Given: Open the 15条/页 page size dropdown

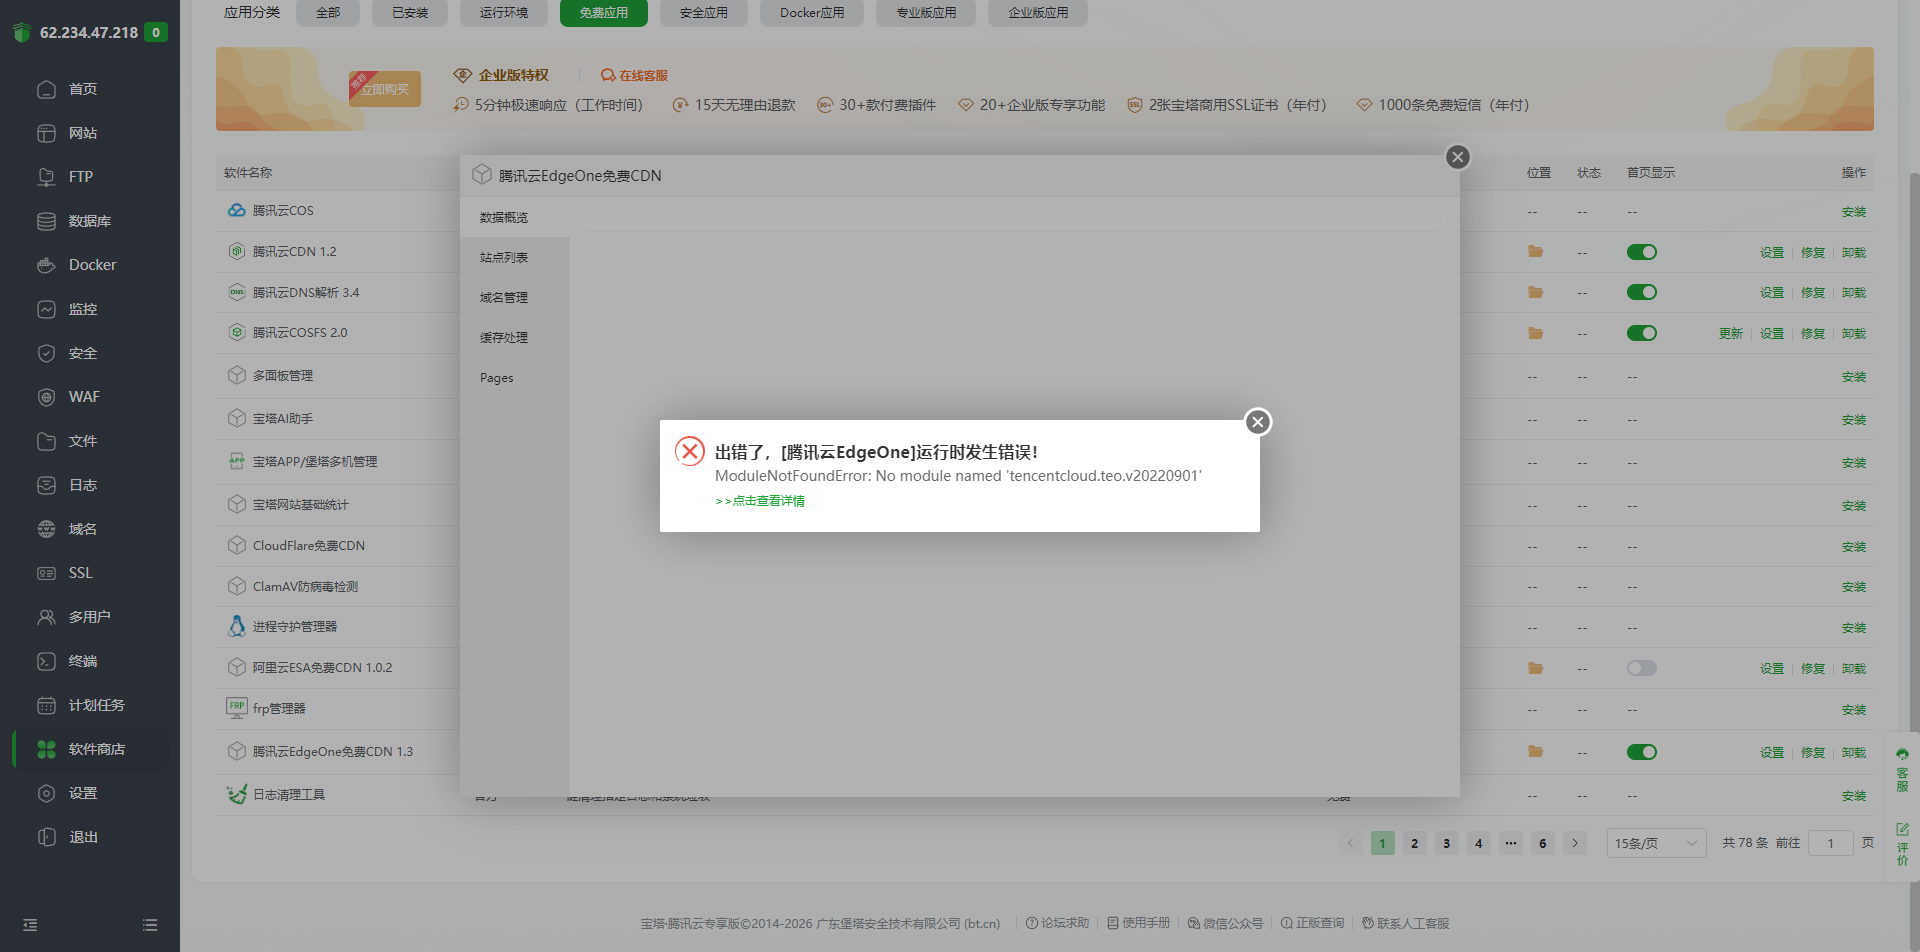Looking at the screenshot, I should (x=1655, y=842).
